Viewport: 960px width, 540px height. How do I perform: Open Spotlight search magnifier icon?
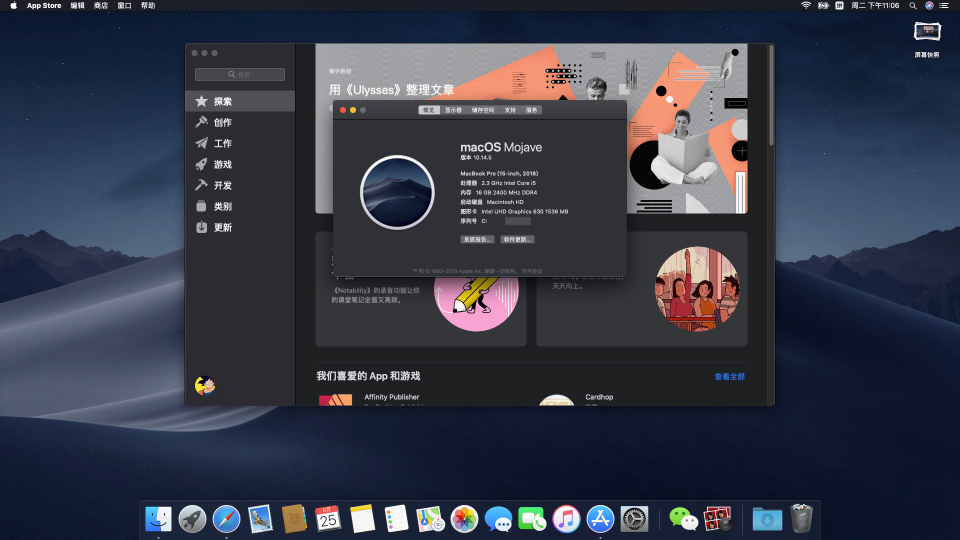(913, 6)
